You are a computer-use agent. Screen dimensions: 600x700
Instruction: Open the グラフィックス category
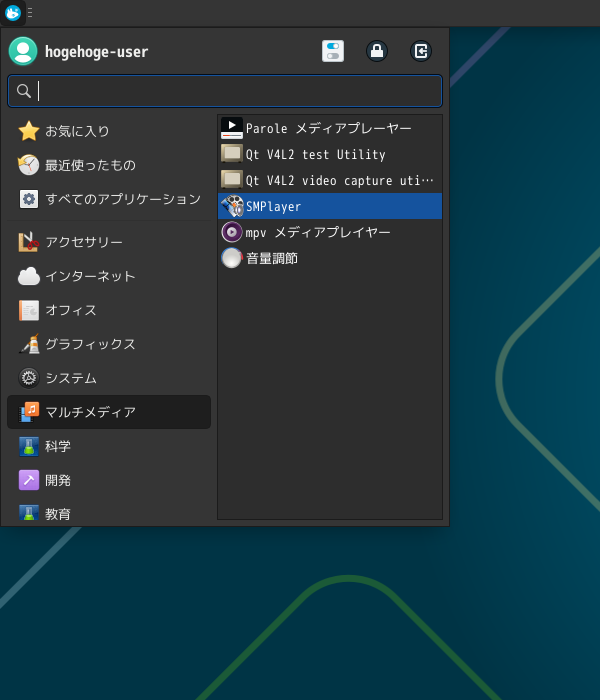pyautogui.click(x=90, y=344)
